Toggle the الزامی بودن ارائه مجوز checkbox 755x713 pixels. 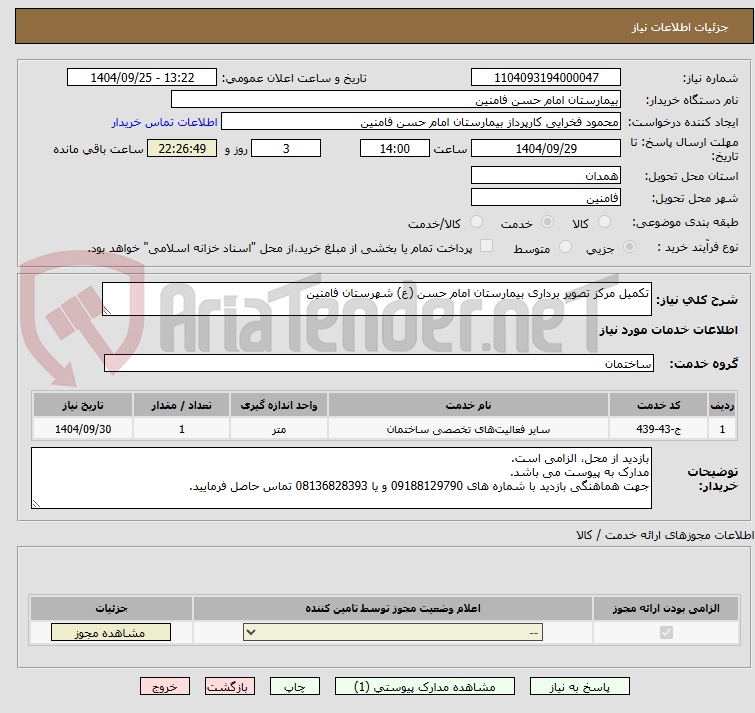[666, 632]
